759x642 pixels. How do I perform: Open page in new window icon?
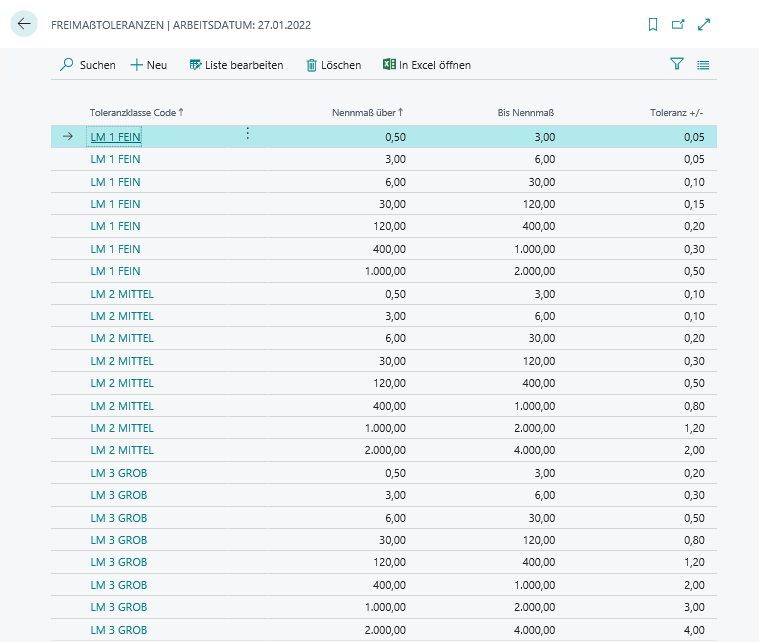pyautogui.click(x=679, y=24)
